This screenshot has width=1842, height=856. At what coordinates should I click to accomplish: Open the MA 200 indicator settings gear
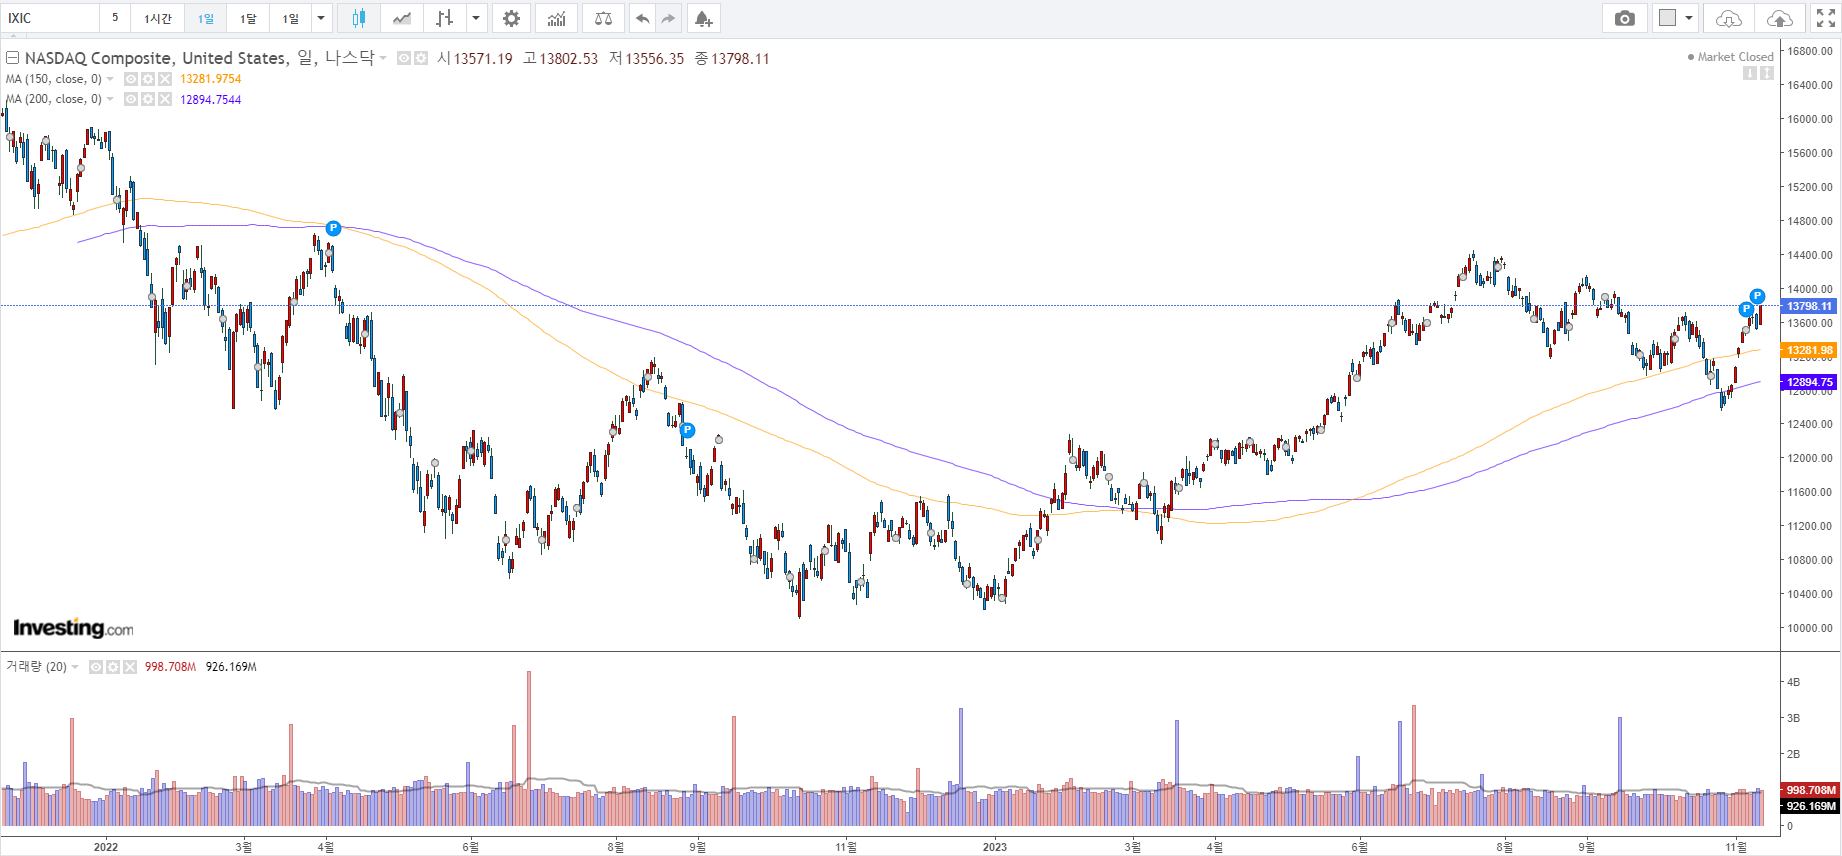pyautogui.click(x=148, y=99)
